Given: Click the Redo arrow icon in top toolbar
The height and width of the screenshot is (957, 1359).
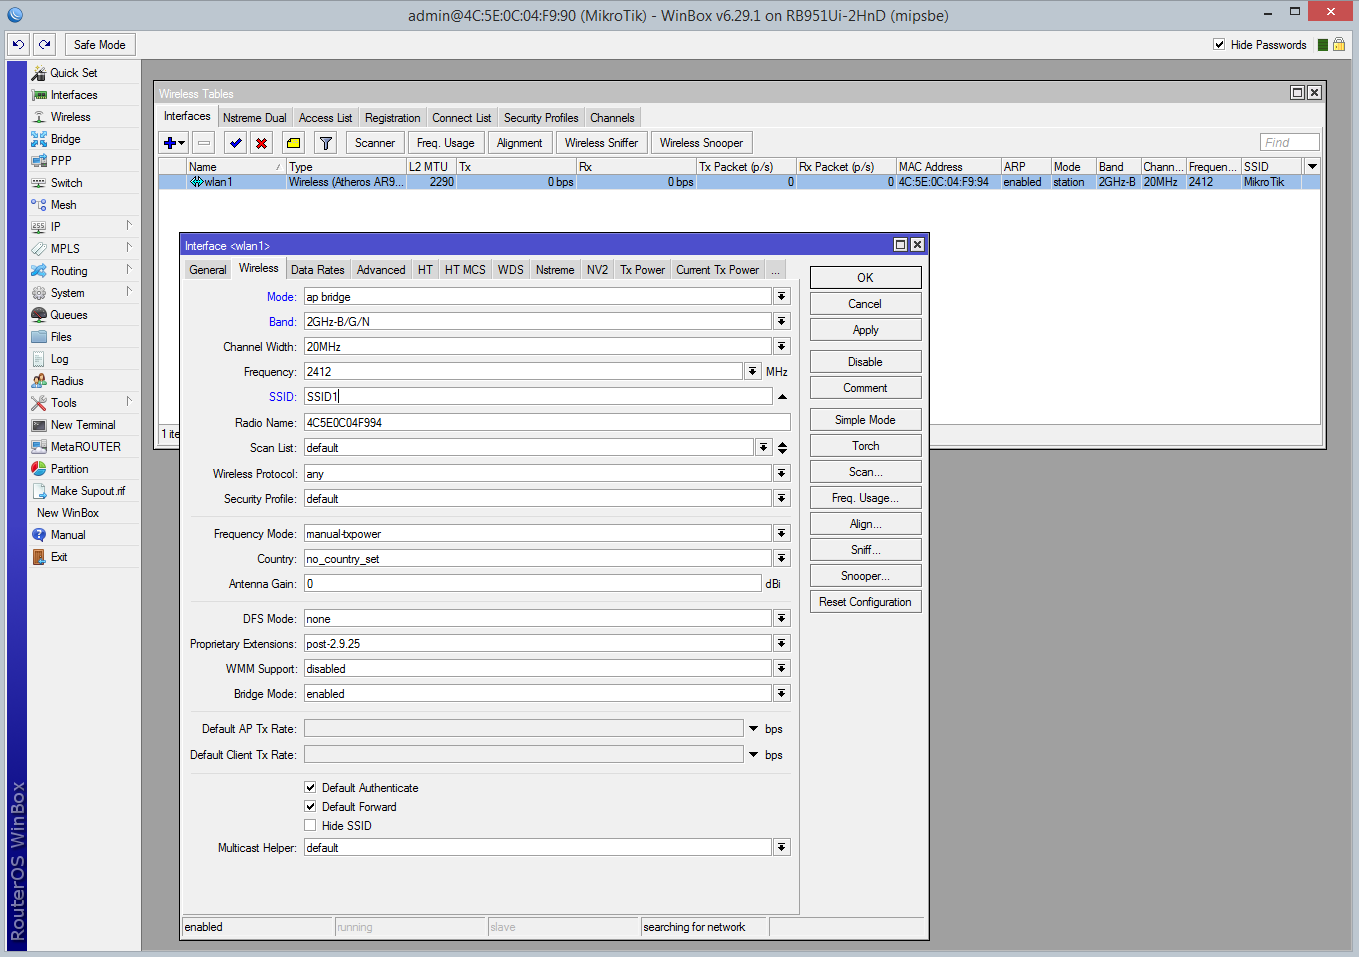Looking at the screenshot, I should pyautogui.click(x=44, y=44).
